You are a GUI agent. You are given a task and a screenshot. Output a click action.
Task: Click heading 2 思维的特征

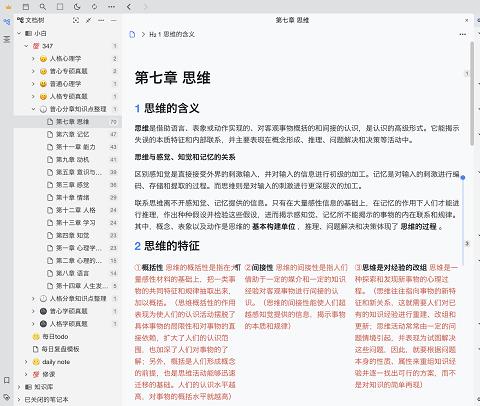(167, 246)
